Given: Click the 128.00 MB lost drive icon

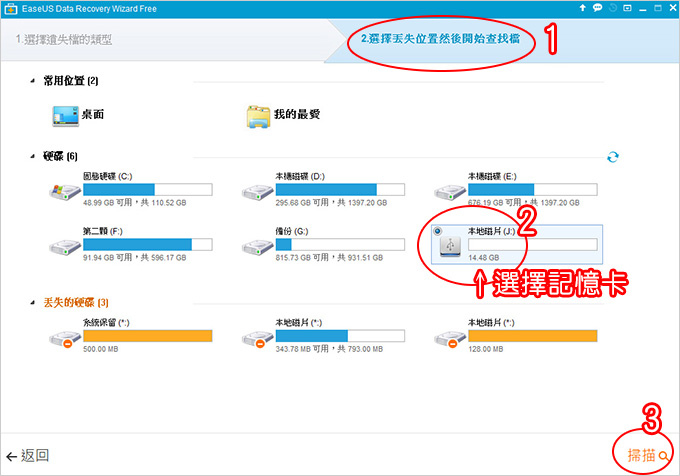Looking at the screenshot, I should coord(450,339).
